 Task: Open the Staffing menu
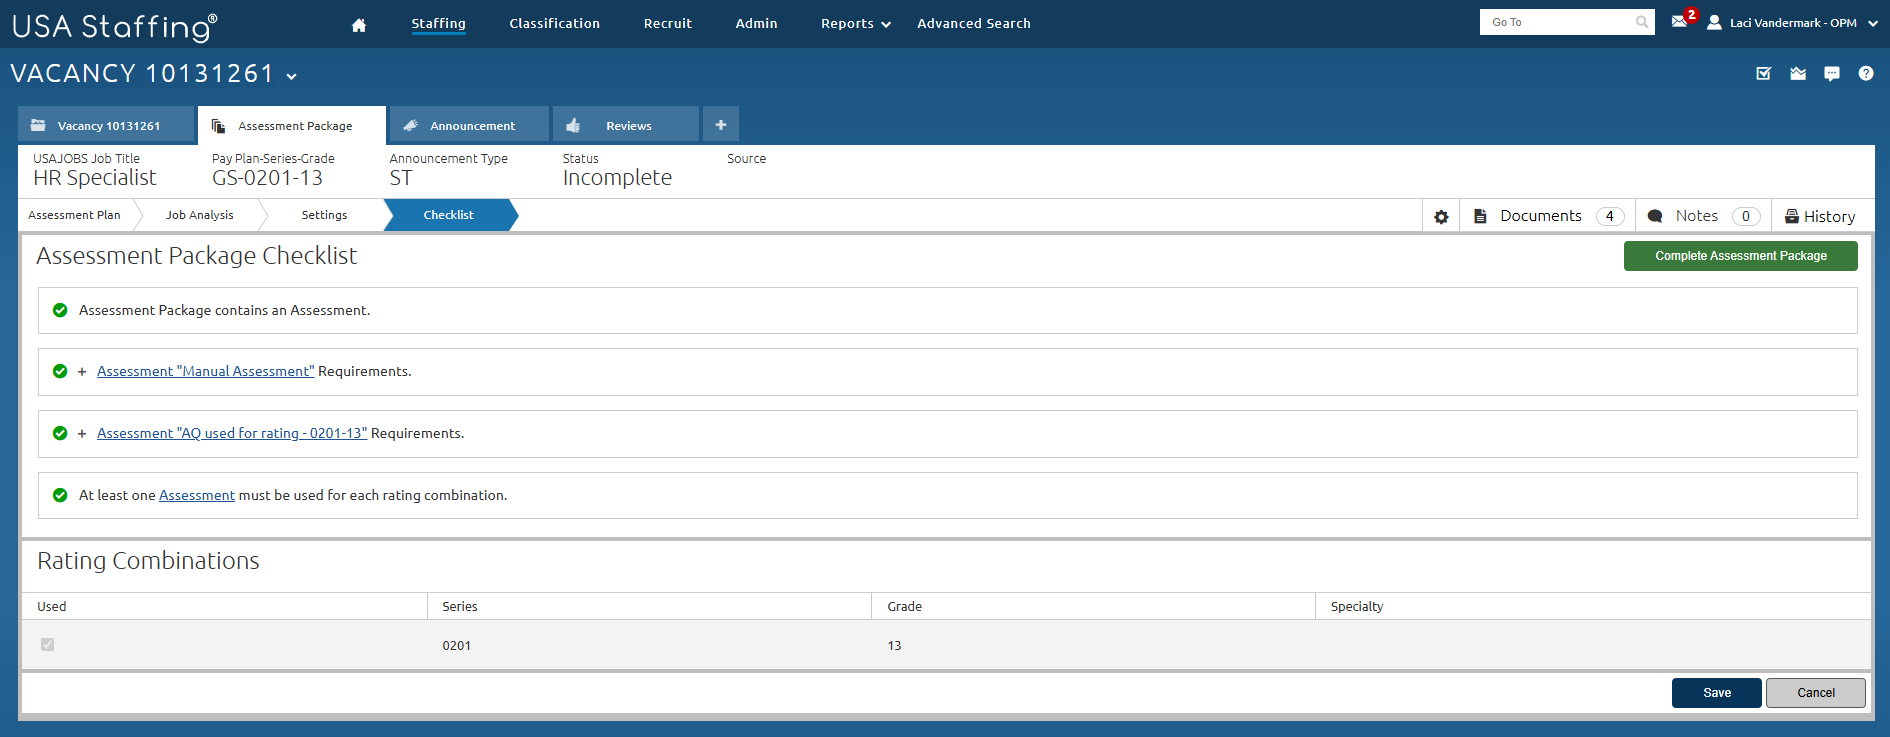438,23
